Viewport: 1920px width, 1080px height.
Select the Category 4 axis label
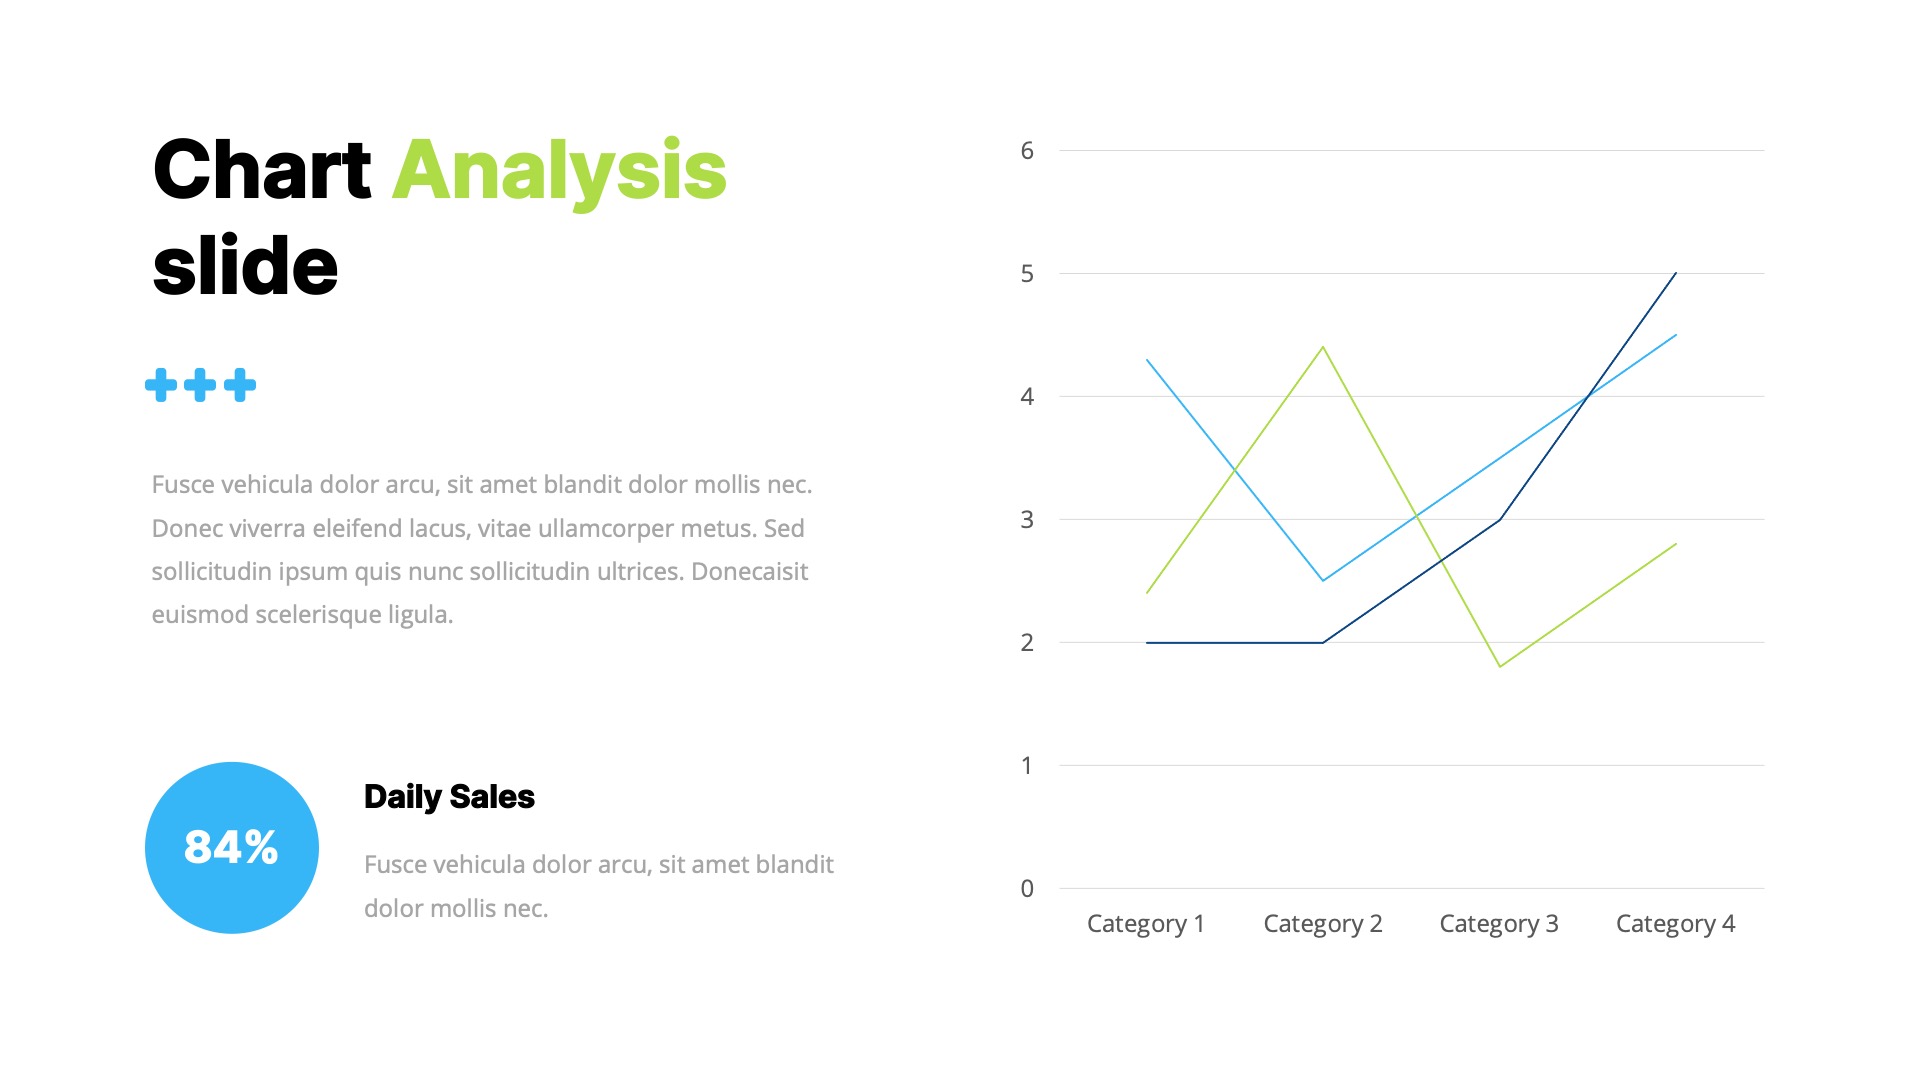click(1676, 924)
